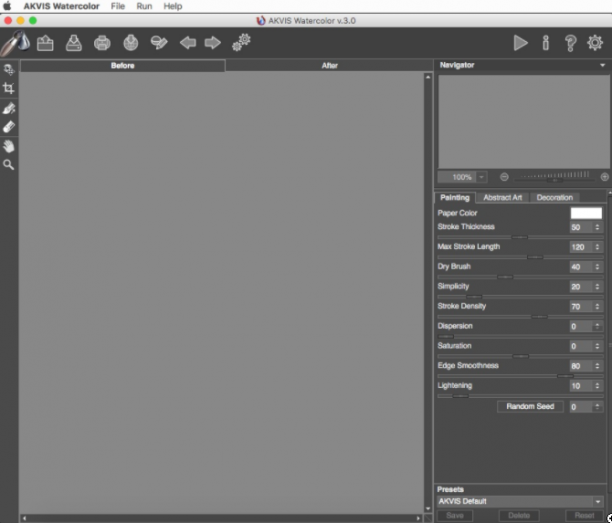This screenshot has width=612, height=523.
Task: Open the AKVIS Watercolor app menu
Action: 61,6
